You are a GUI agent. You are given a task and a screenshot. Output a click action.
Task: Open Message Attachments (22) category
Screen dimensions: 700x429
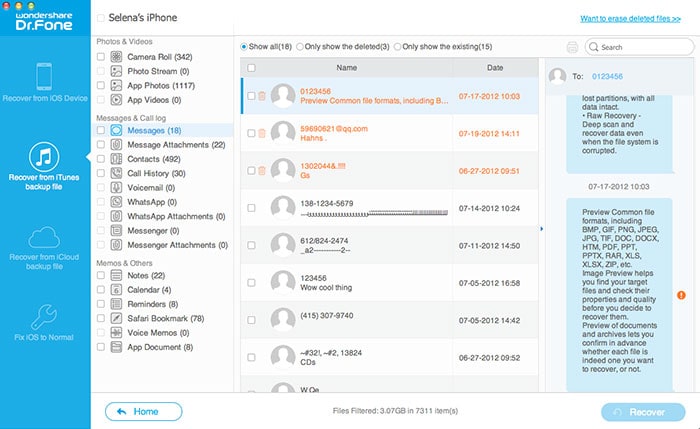click(176, 145)
